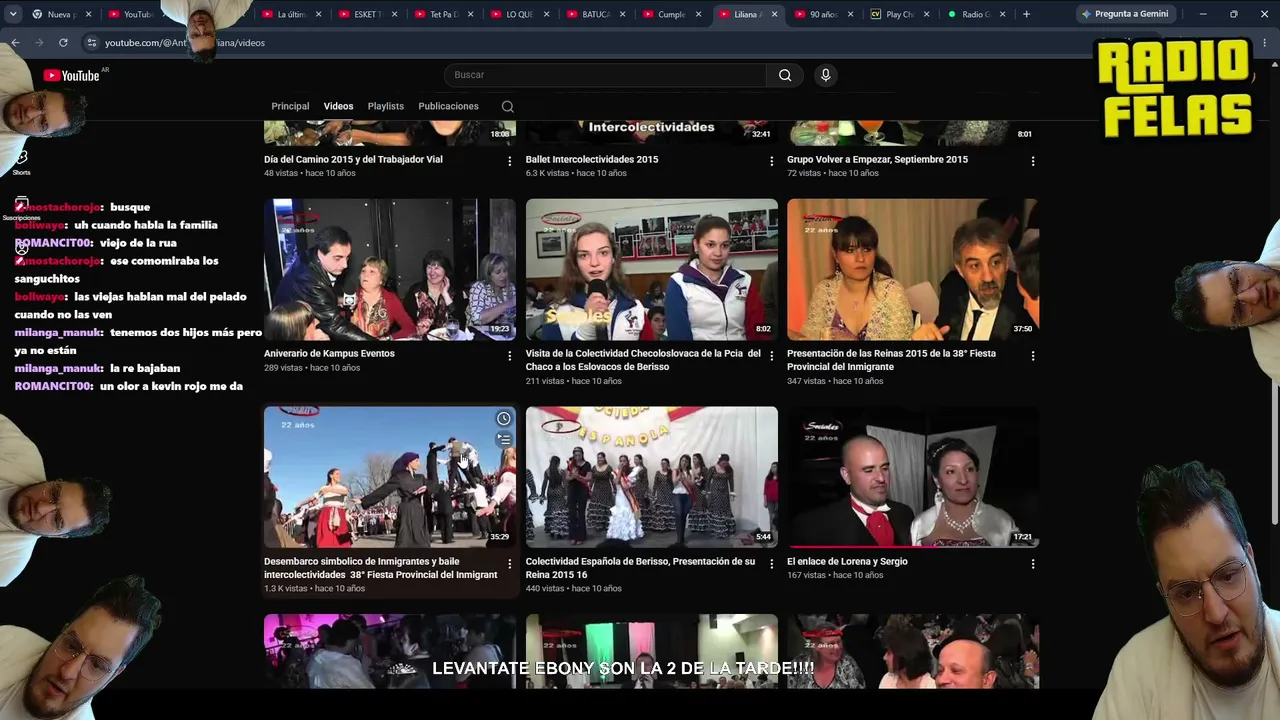Play the Lorena y Sergio wedding thumbnail
This screenshot has height=720, width=1280.
(x=913, y=477)
